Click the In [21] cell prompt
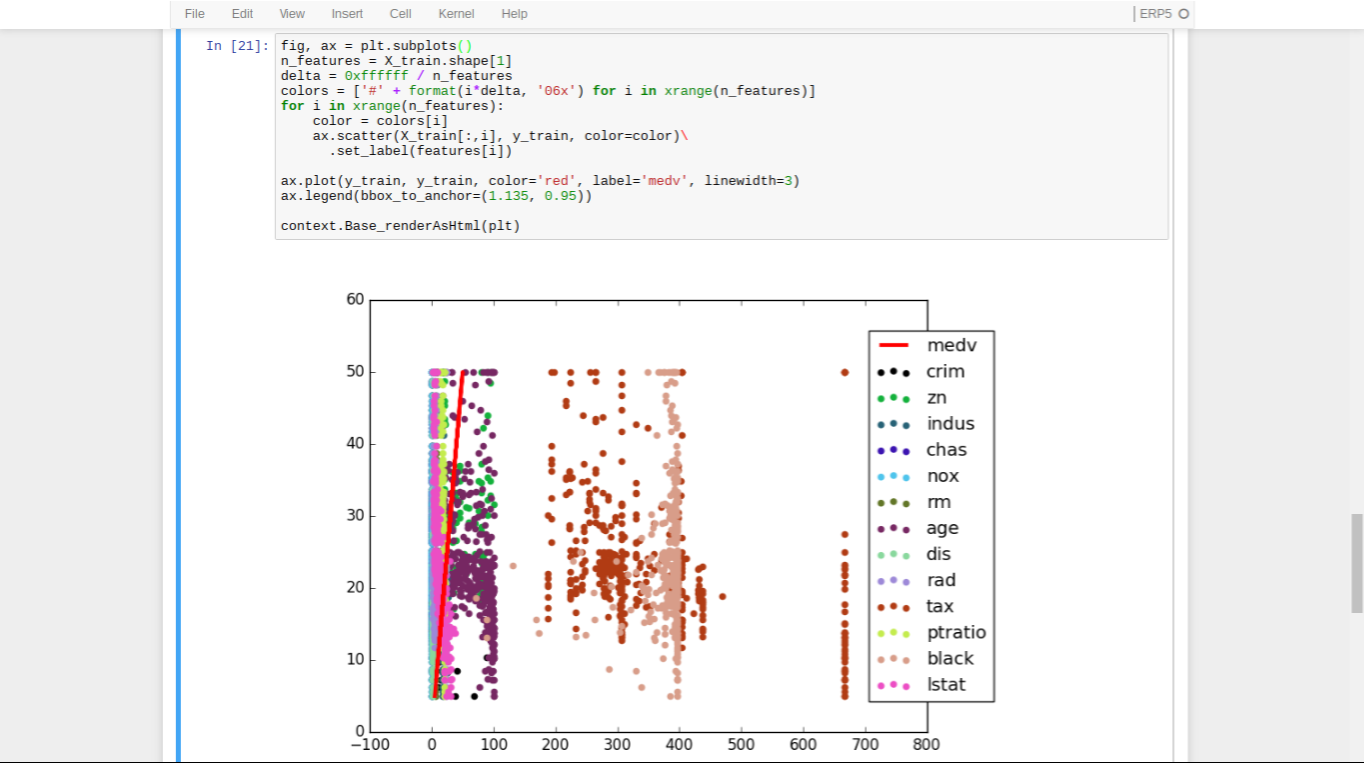This screenshot has height=763, width=1364. (x=237, y=46)
